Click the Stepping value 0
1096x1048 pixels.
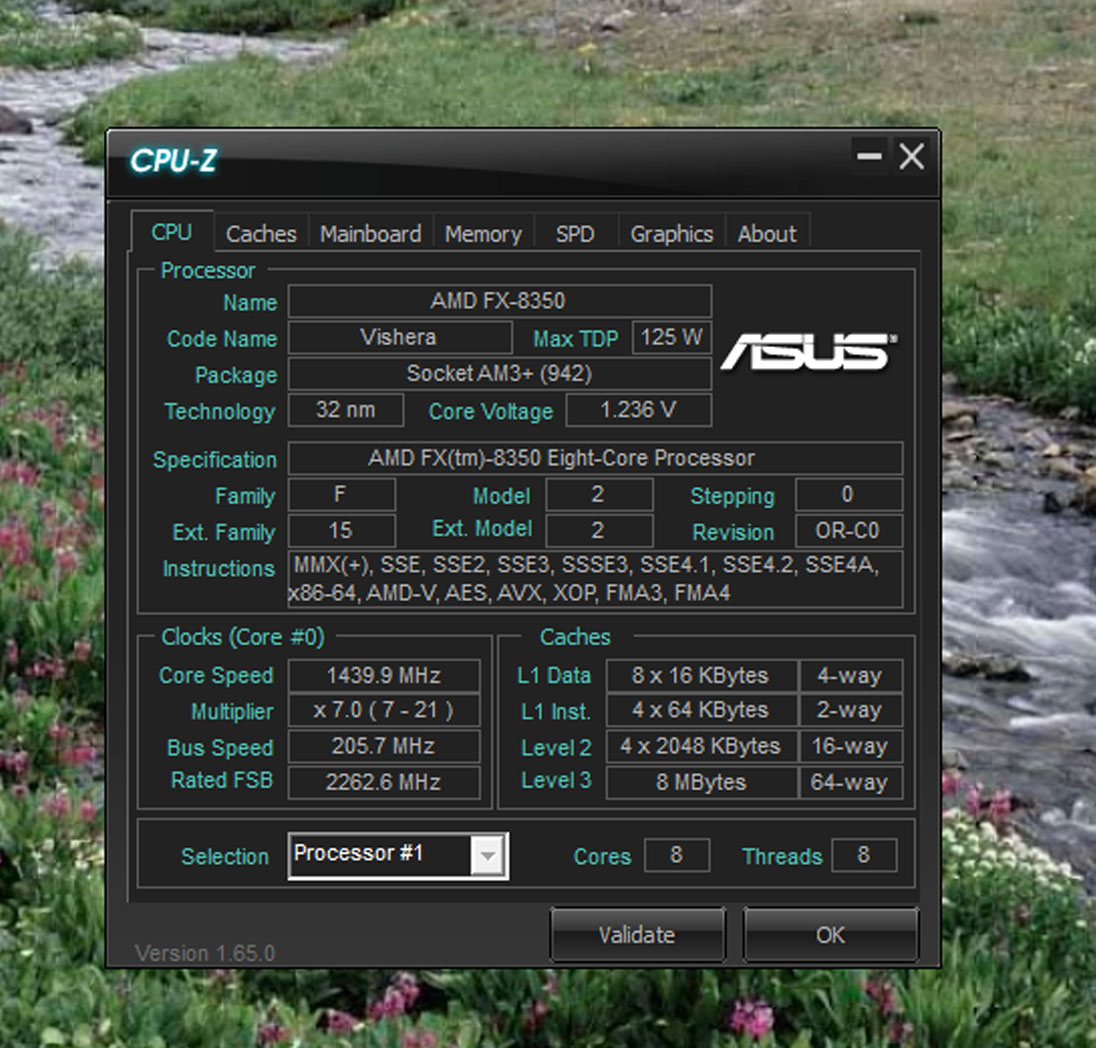pos(849,495)
